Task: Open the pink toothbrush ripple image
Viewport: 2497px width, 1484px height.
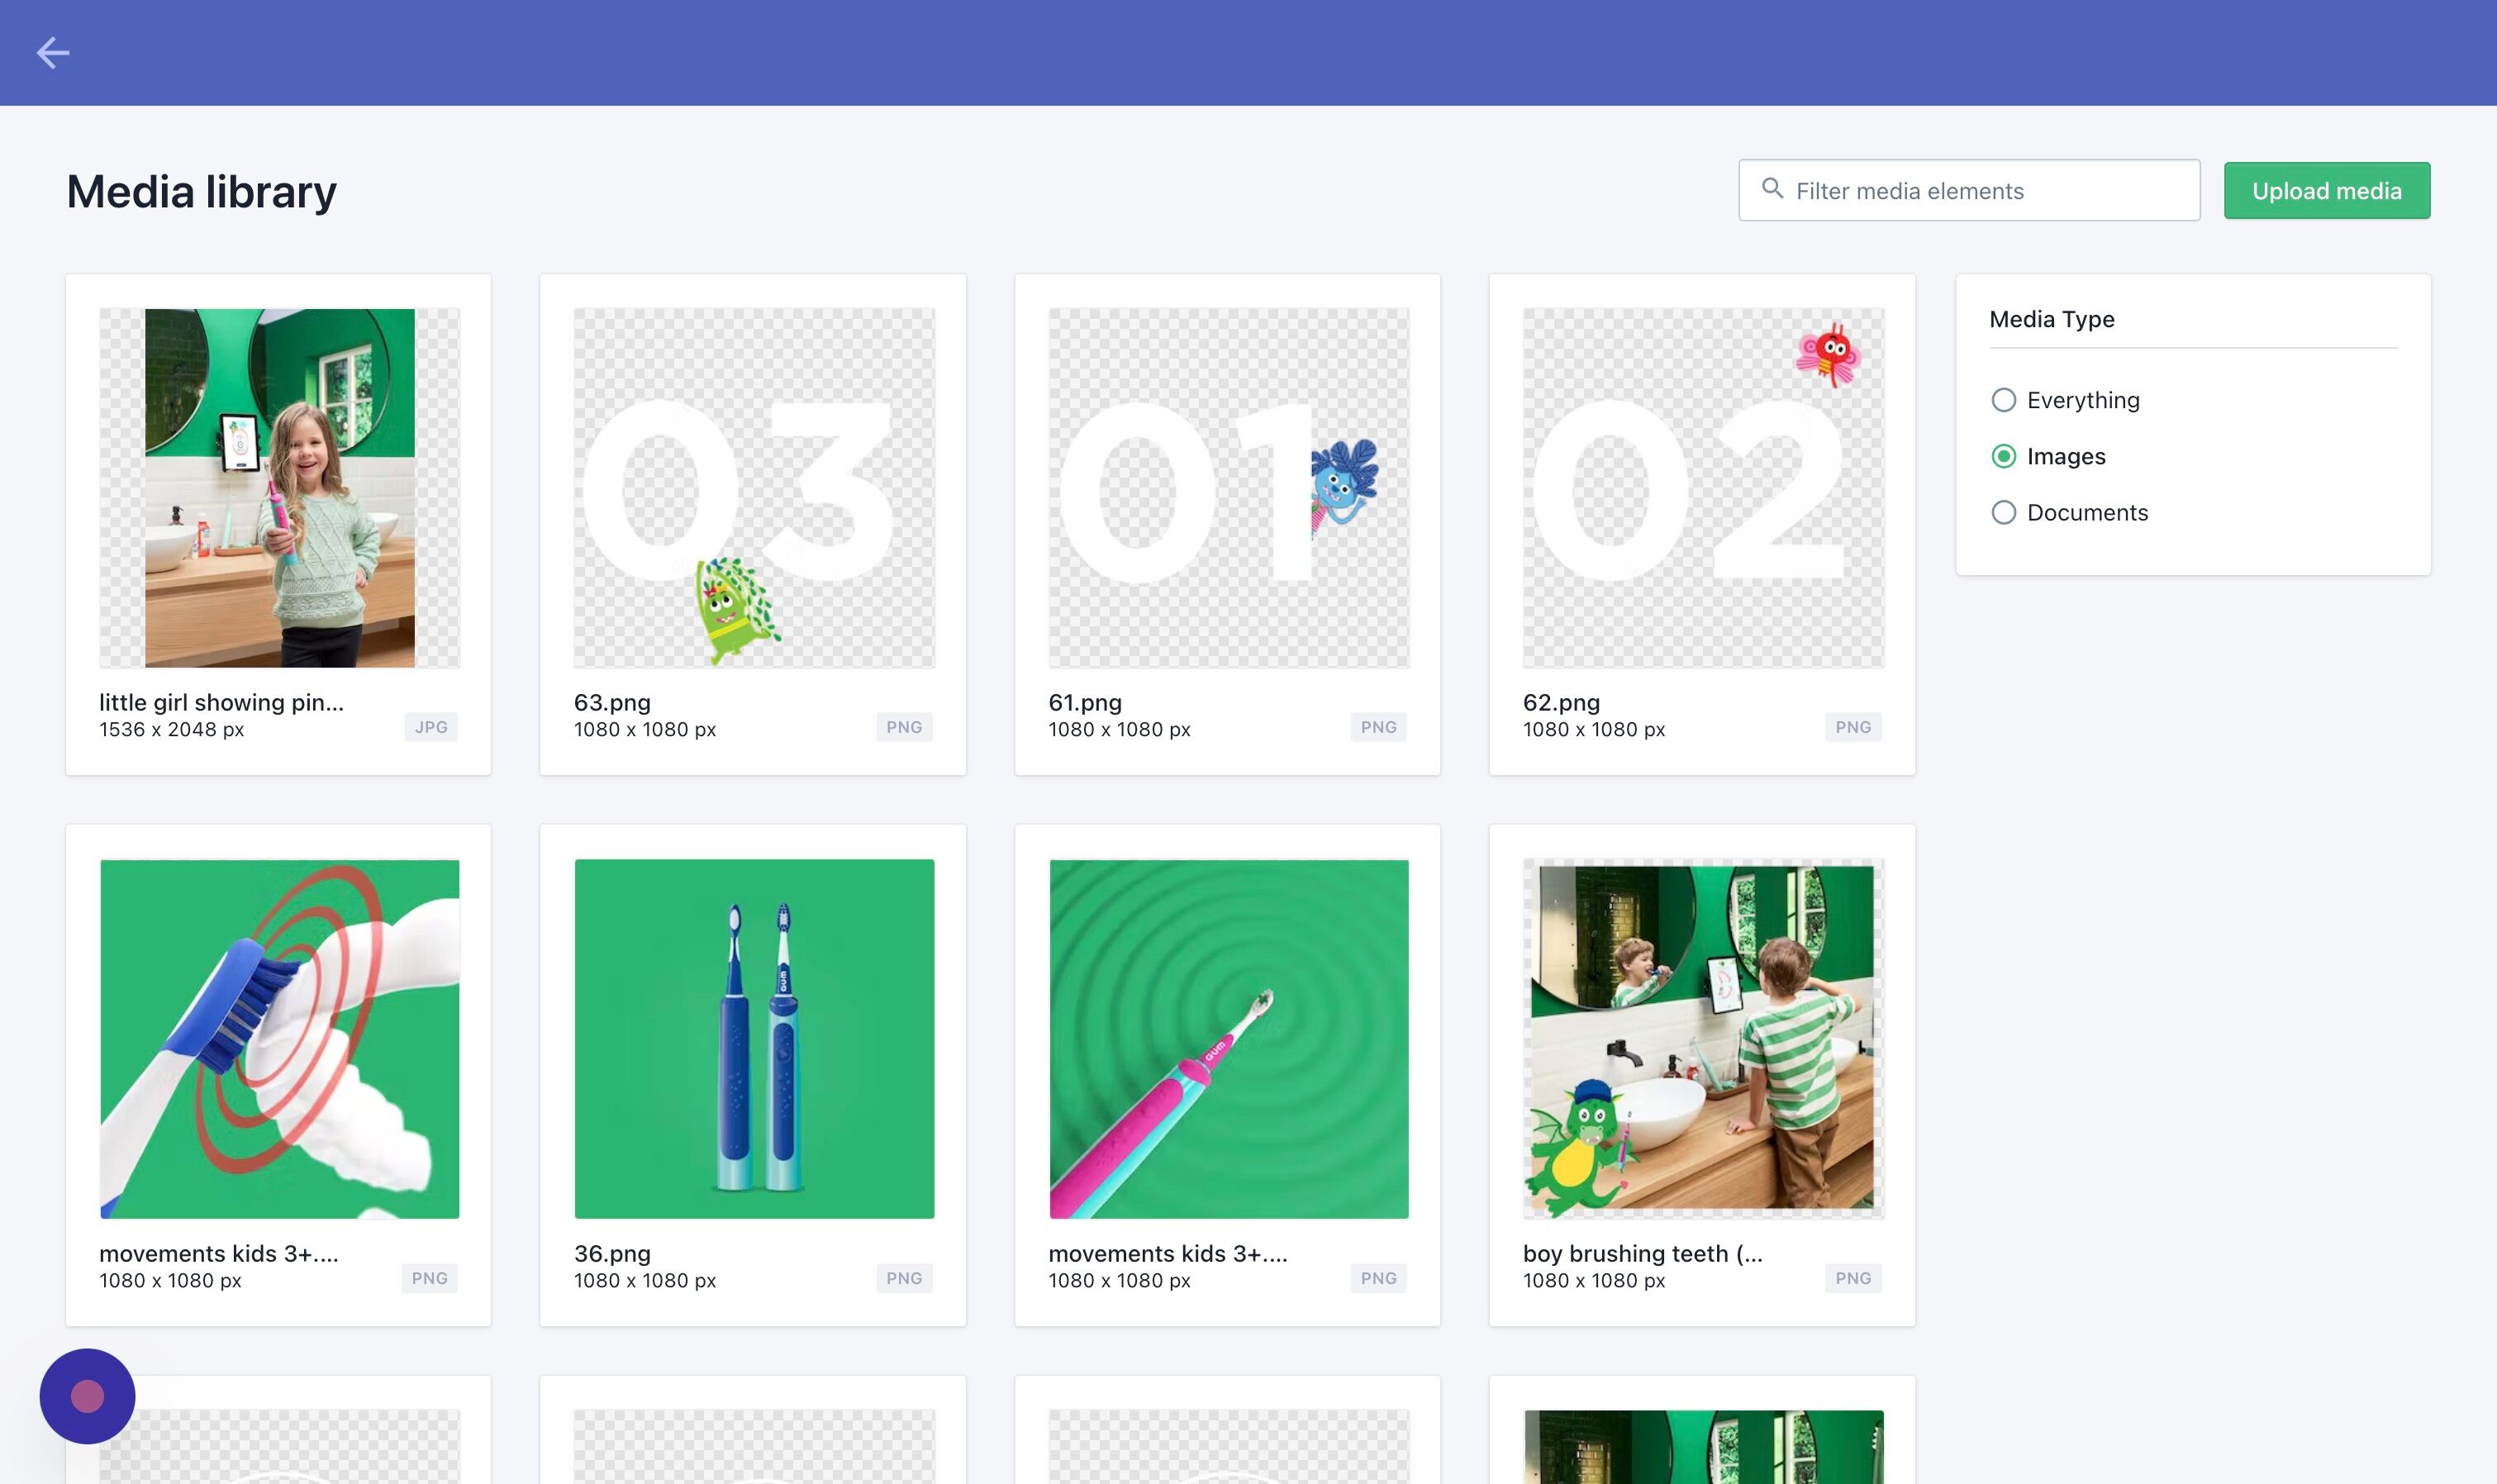Action: click(1228, 1039)
